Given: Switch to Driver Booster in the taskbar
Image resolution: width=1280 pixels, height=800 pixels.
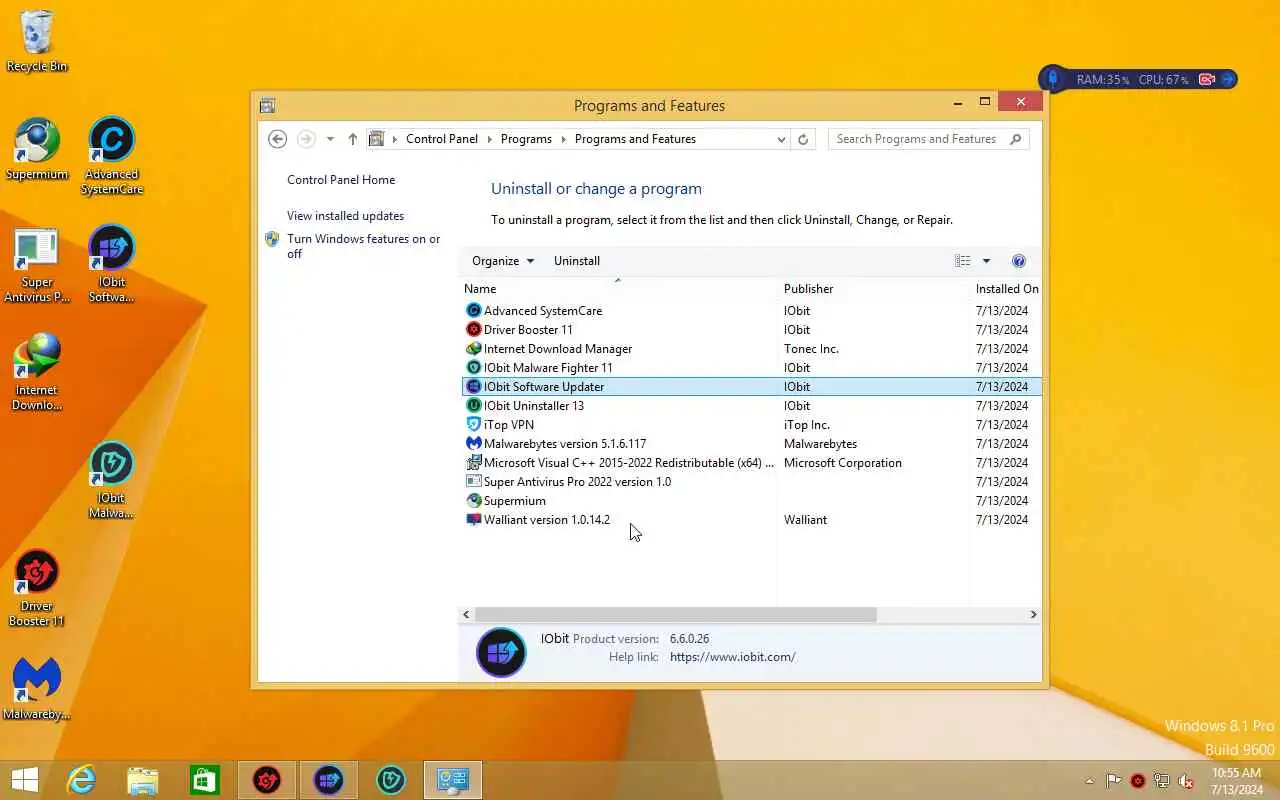Looking at the screenshot, I should pyautogui.click(x=267, y=780).
